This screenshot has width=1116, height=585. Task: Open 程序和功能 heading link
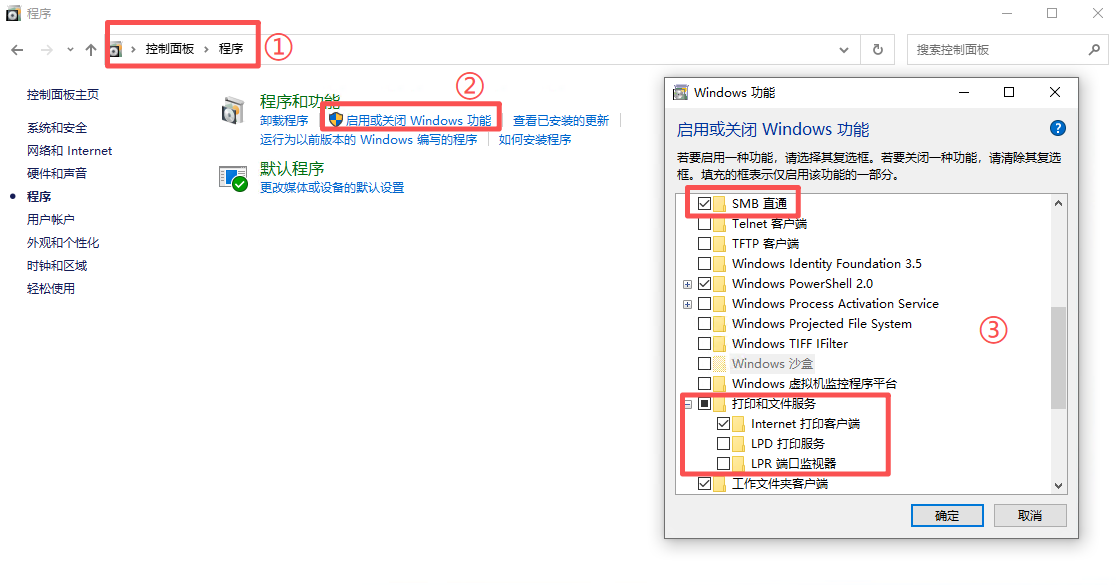[300, 101]
